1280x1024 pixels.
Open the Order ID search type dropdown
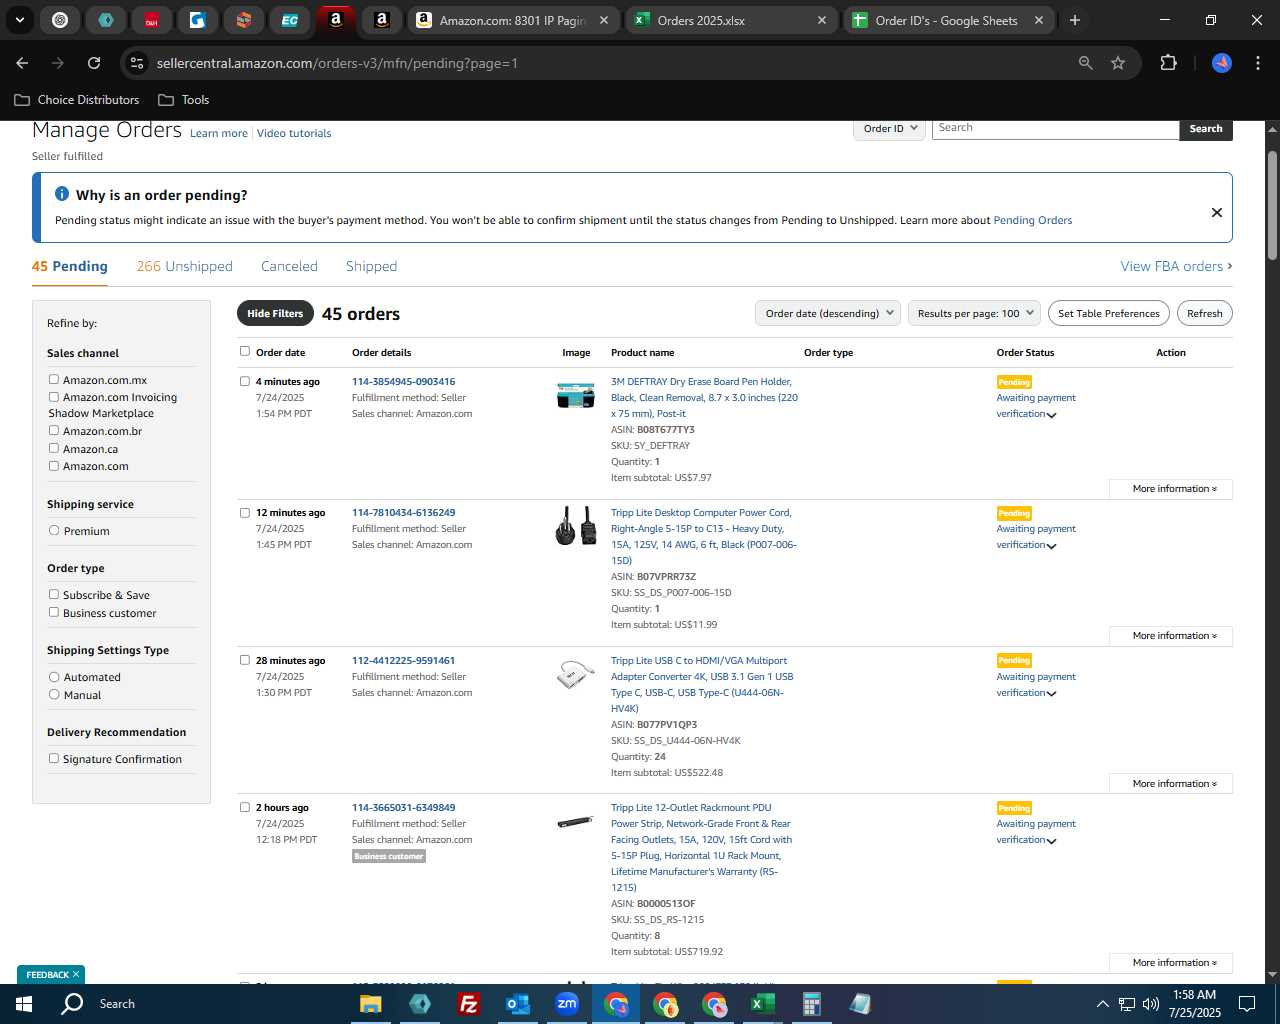(890, 128)
